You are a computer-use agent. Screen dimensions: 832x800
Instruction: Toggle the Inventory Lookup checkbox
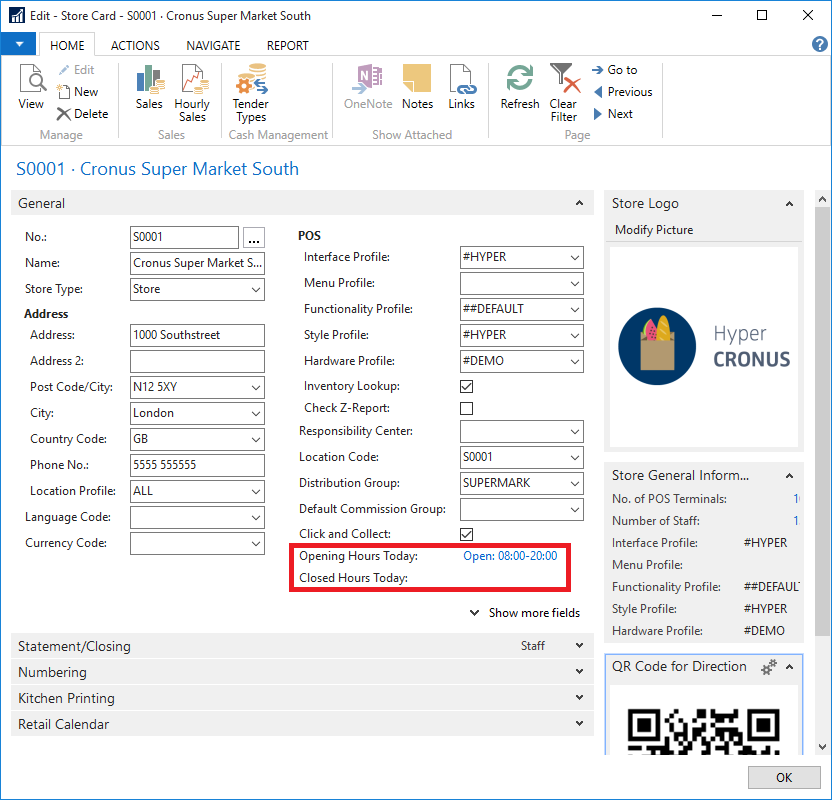tap(466, 386)
